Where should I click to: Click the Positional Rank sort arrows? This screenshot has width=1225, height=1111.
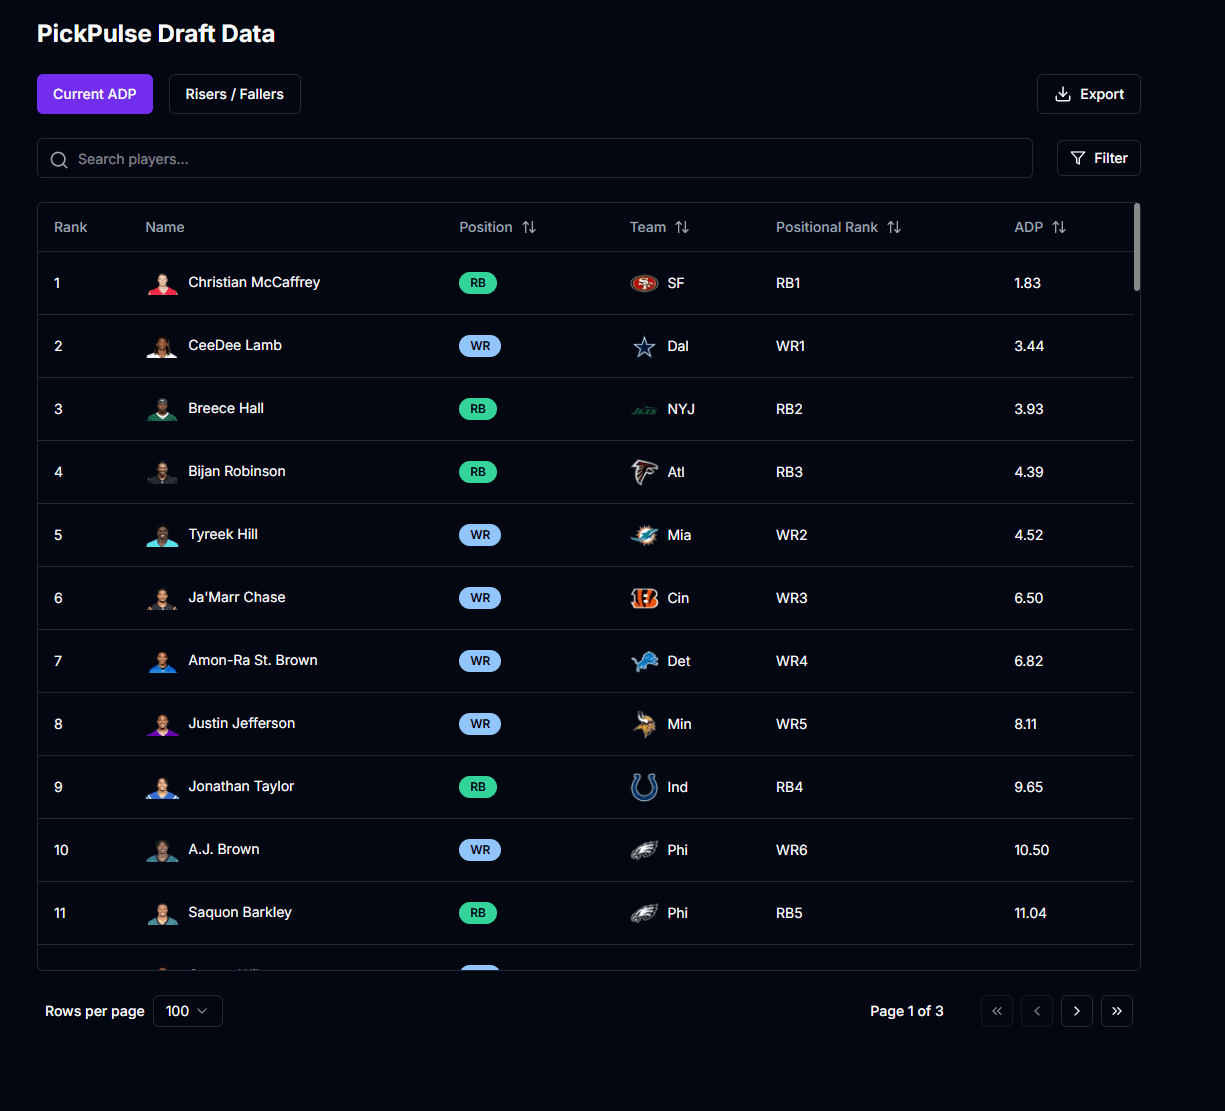click(x=894, y=227)
